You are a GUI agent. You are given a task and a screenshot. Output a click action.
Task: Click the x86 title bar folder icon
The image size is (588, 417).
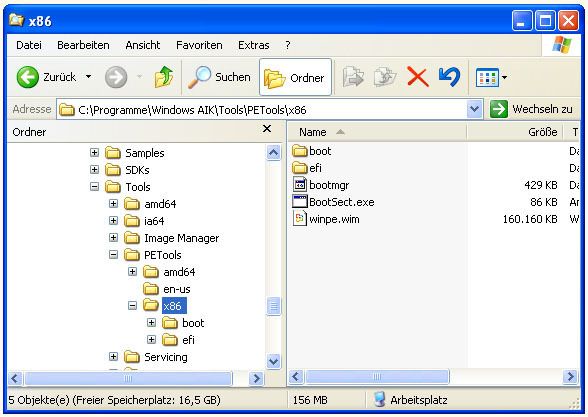tap(16, 20)
